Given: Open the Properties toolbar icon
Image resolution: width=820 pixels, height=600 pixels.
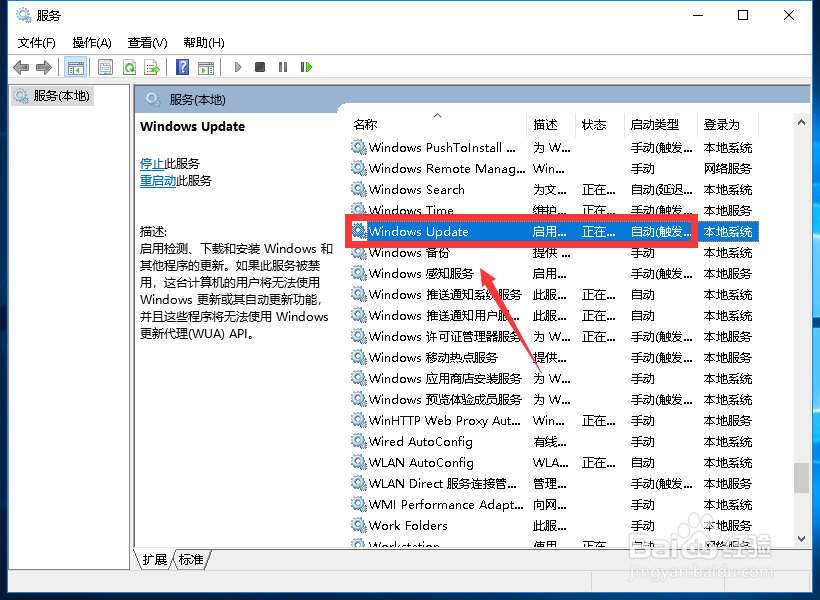Looking at the screenshot, I should 106,67.
